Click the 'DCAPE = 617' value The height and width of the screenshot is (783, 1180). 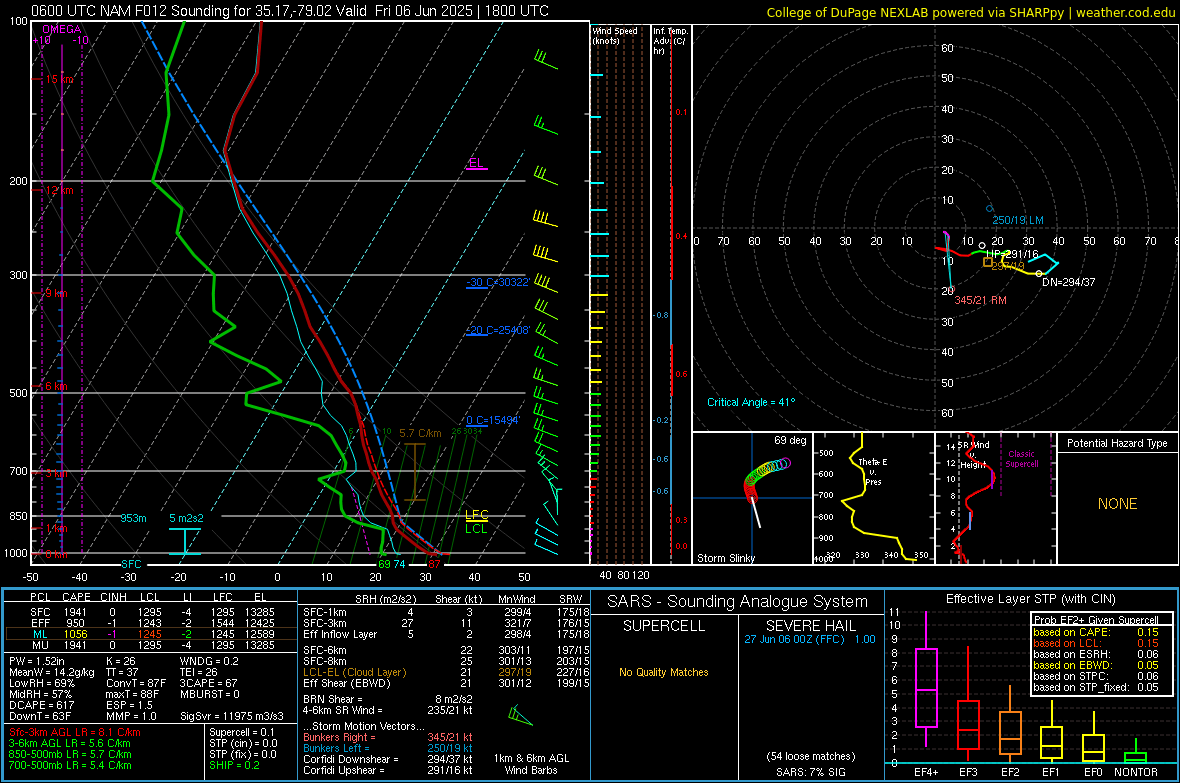[41, 705]
